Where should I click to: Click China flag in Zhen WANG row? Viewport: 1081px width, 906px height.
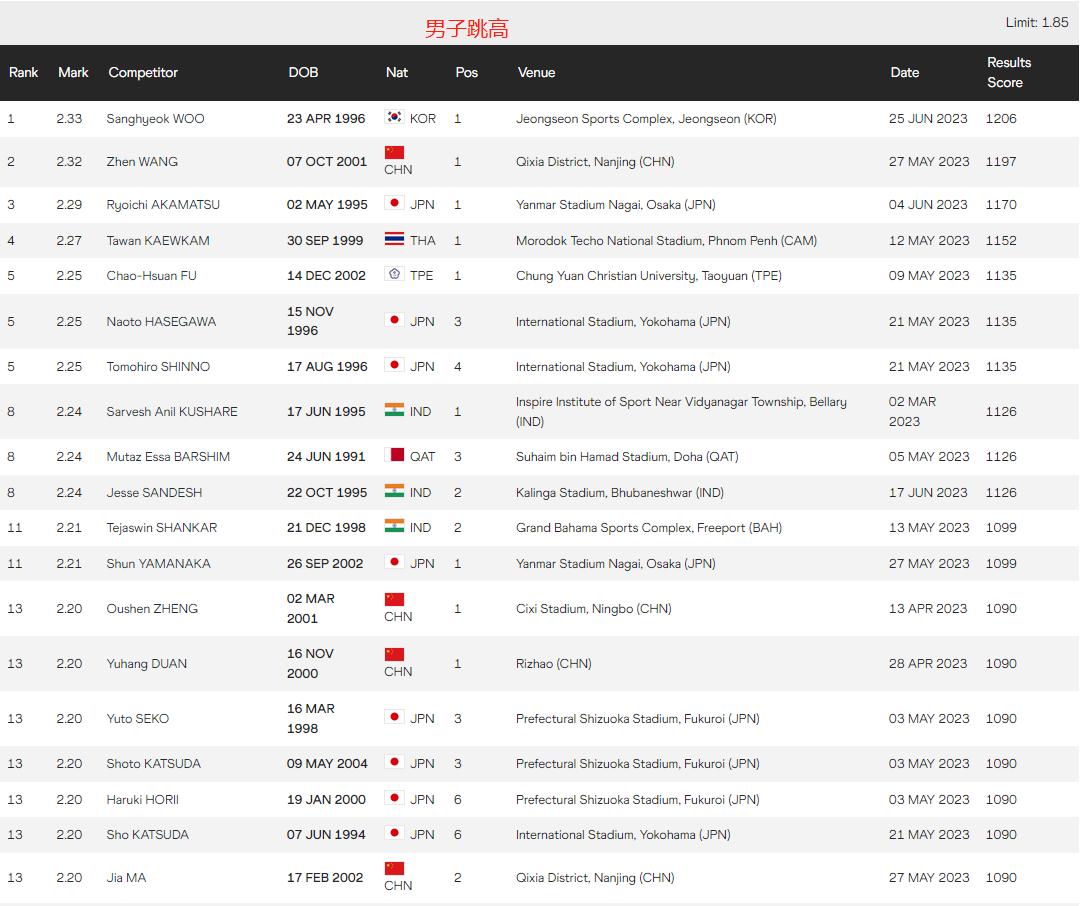point(394,152)
